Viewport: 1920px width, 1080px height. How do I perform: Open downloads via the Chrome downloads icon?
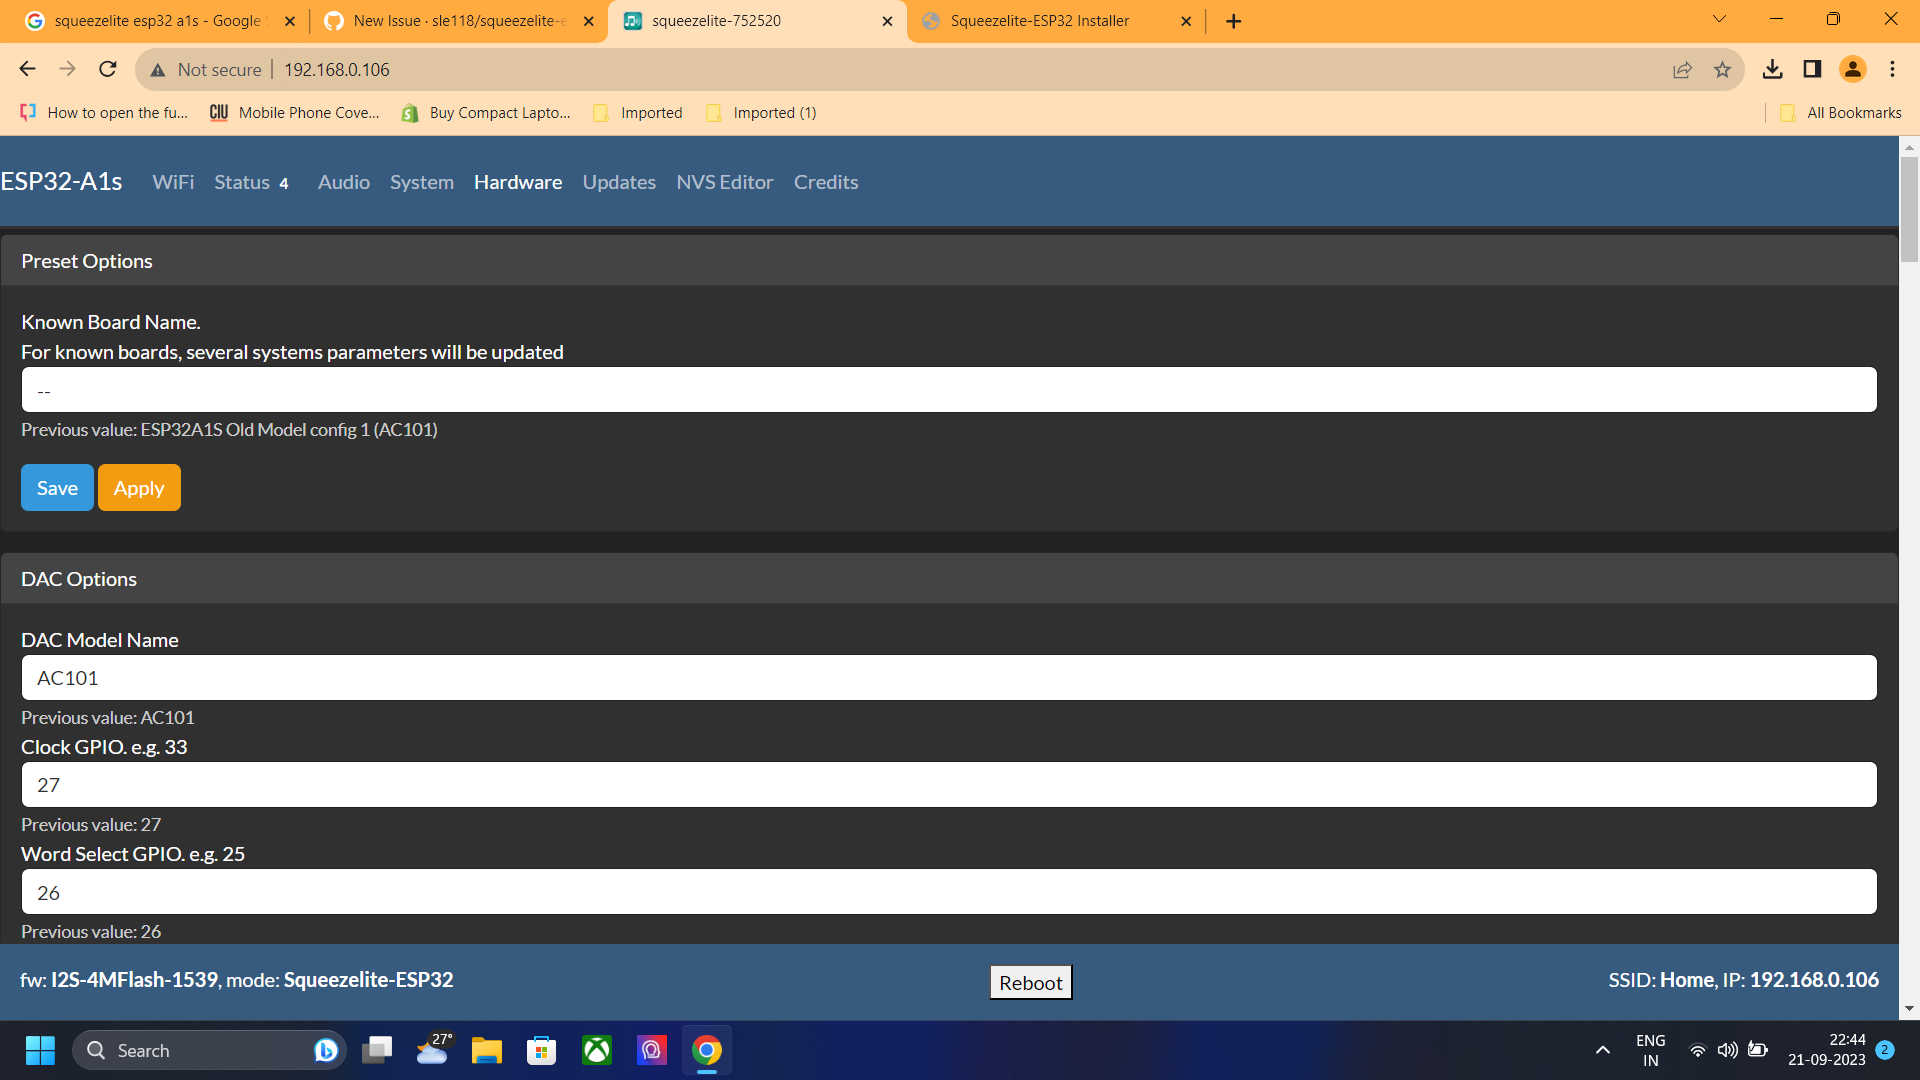(1774, 69)
